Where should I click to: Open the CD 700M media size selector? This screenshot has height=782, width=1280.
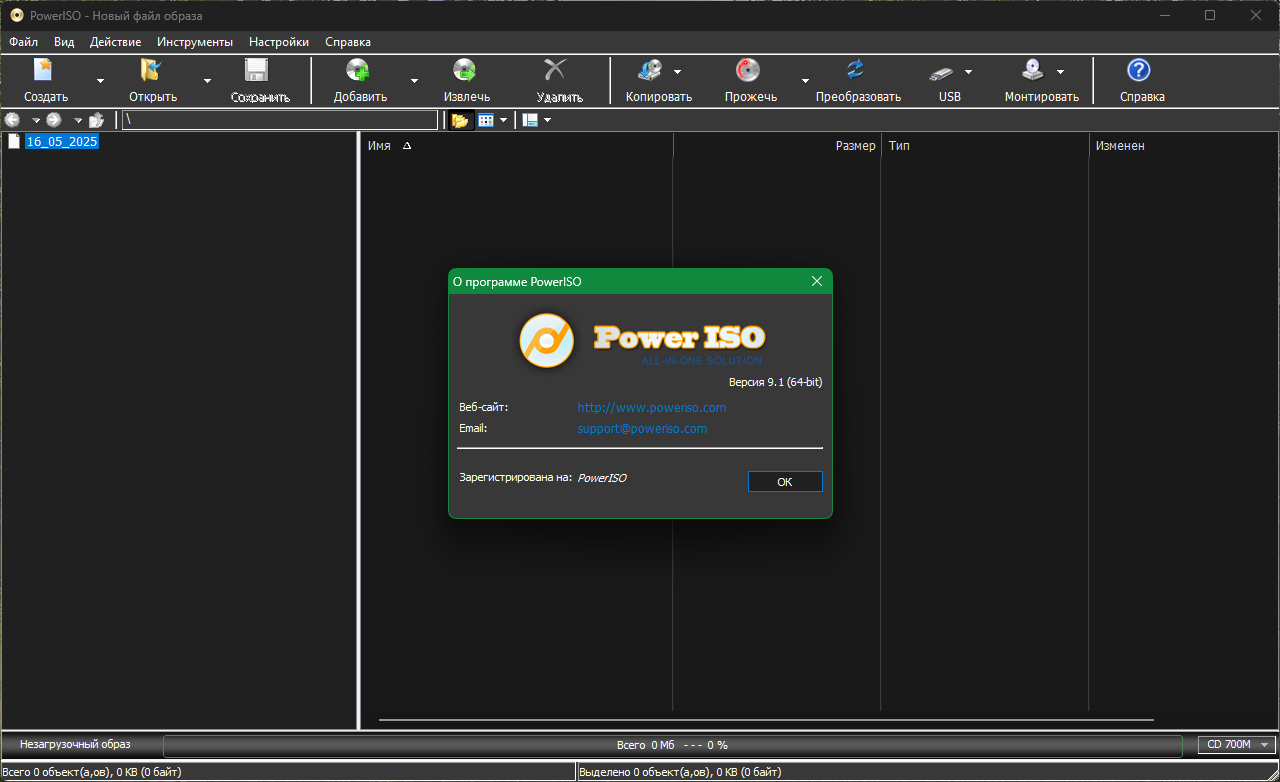[x=1237, y=745]
